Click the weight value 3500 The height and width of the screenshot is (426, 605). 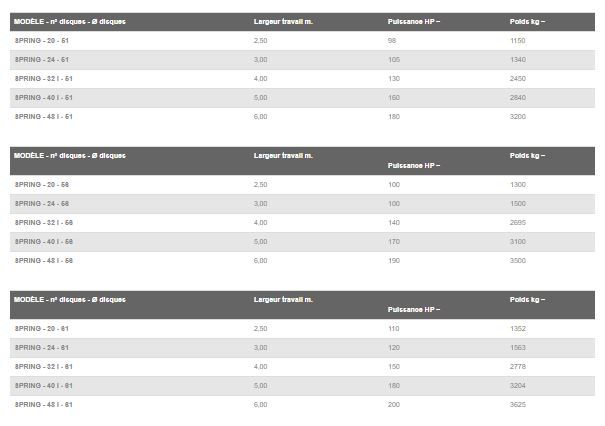517,260
